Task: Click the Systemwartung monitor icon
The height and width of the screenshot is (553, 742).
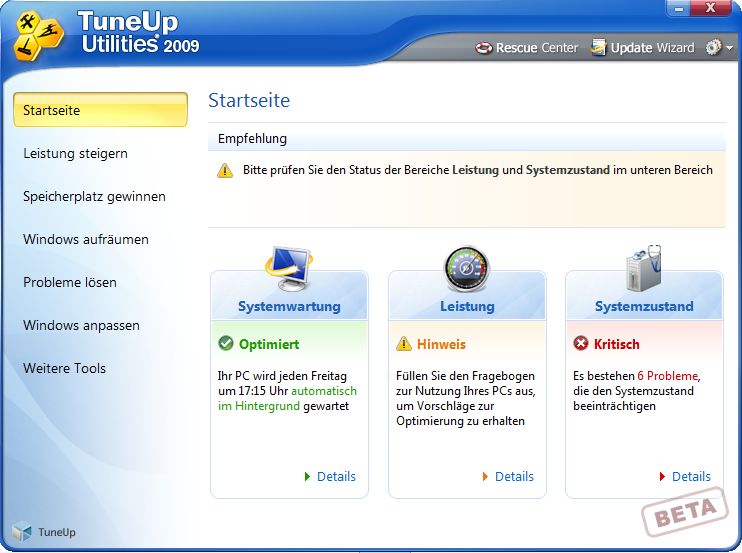Action: pyautogui.click(x=288, y=268)
